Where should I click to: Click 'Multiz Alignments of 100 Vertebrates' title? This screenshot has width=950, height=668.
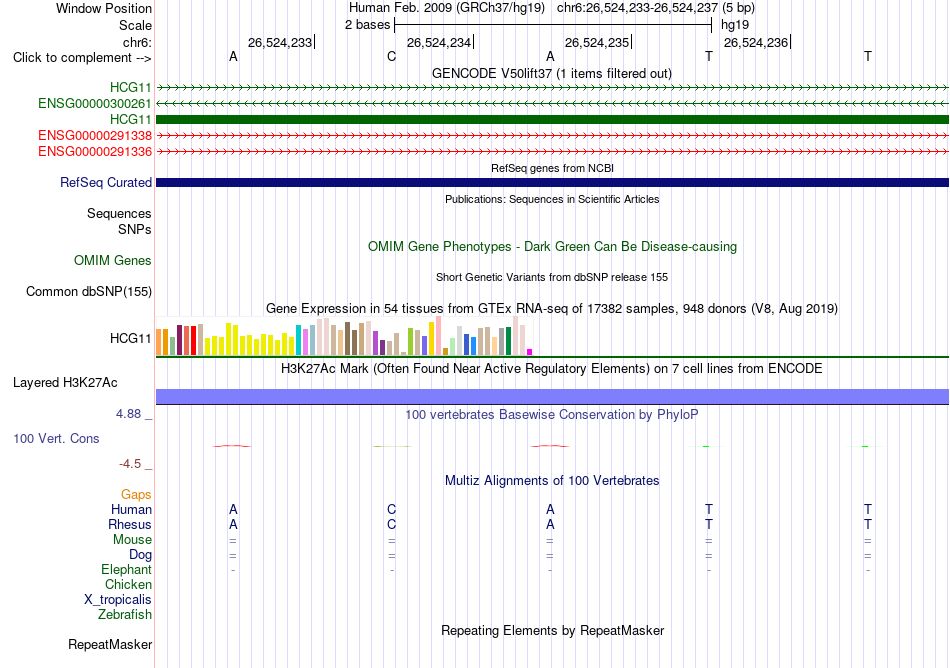click(552, 480)
